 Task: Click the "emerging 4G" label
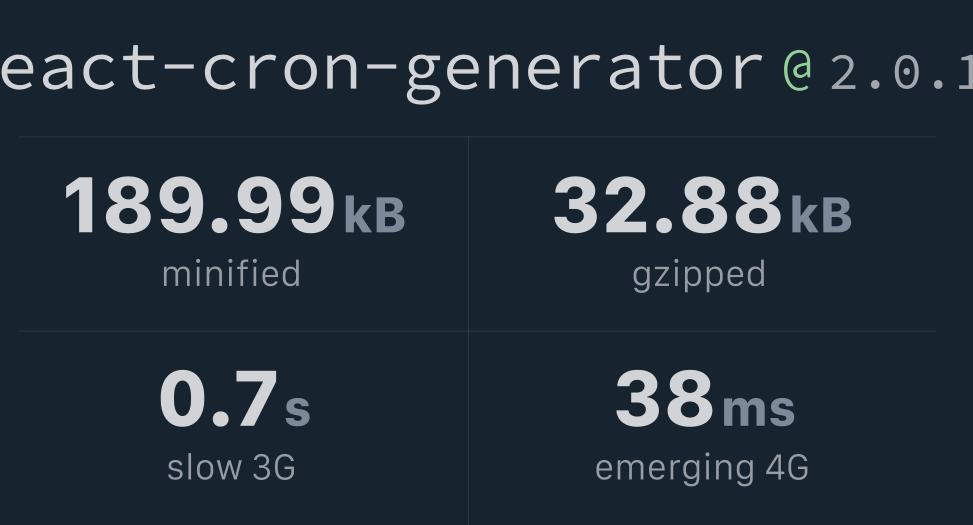701,468
